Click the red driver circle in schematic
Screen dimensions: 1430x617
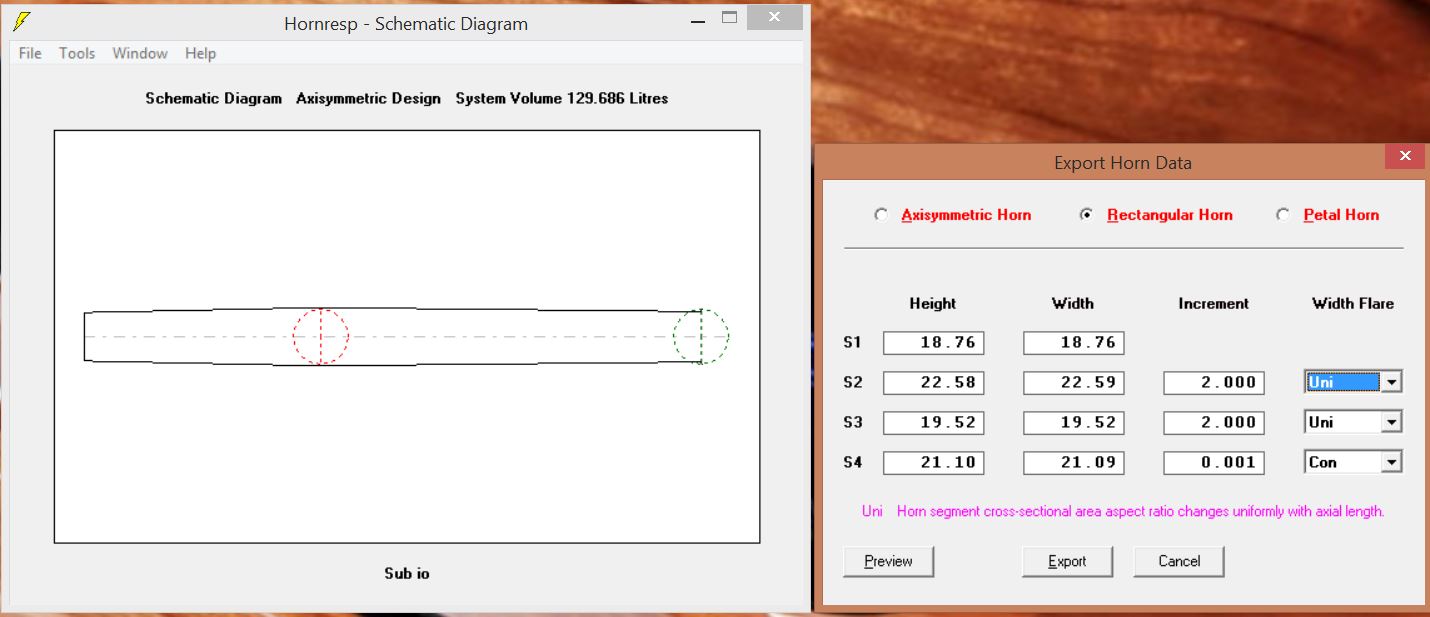(x=320, y=336)
